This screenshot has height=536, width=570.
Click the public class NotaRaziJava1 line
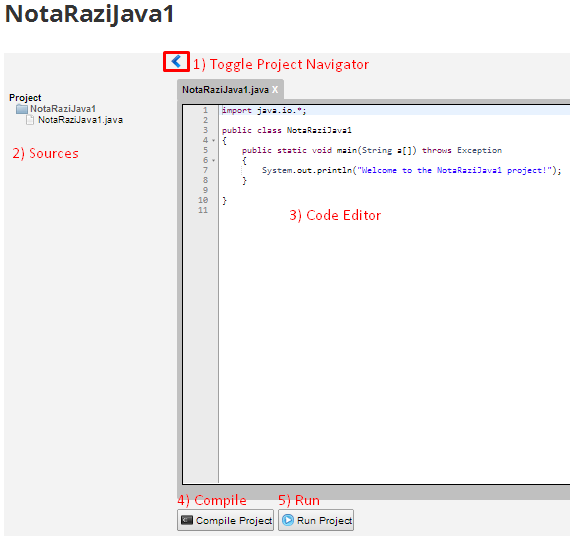[287, 130]
